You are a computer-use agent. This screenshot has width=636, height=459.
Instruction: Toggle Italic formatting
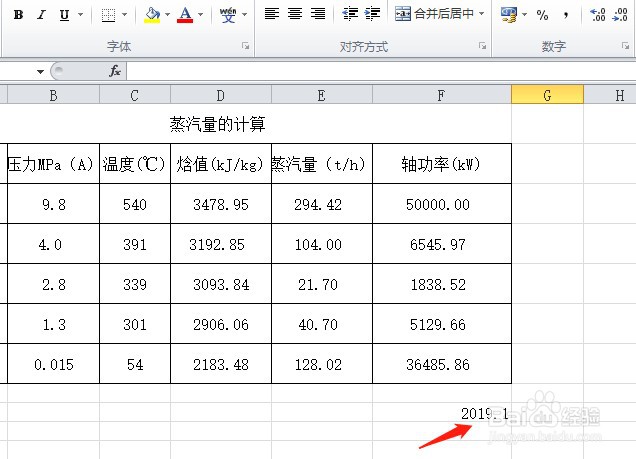(41, 15)
